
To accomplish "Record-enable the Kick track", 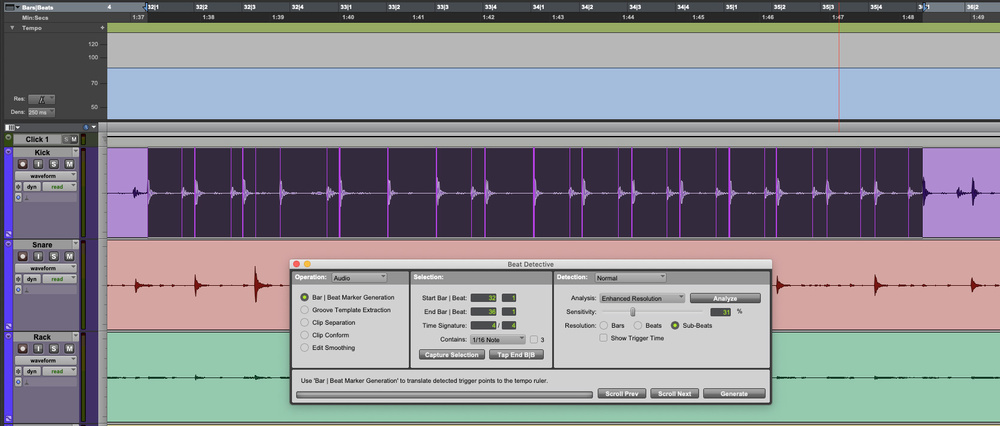I will (23, 163).
